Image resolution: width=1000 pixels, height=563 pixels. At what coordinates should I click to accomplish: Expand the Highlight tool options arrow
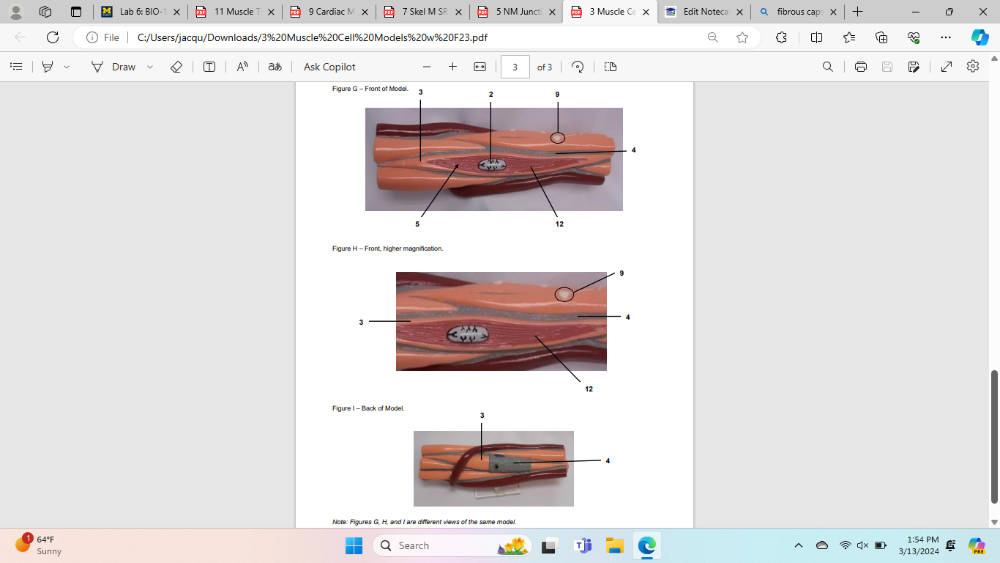click(67, 67)
